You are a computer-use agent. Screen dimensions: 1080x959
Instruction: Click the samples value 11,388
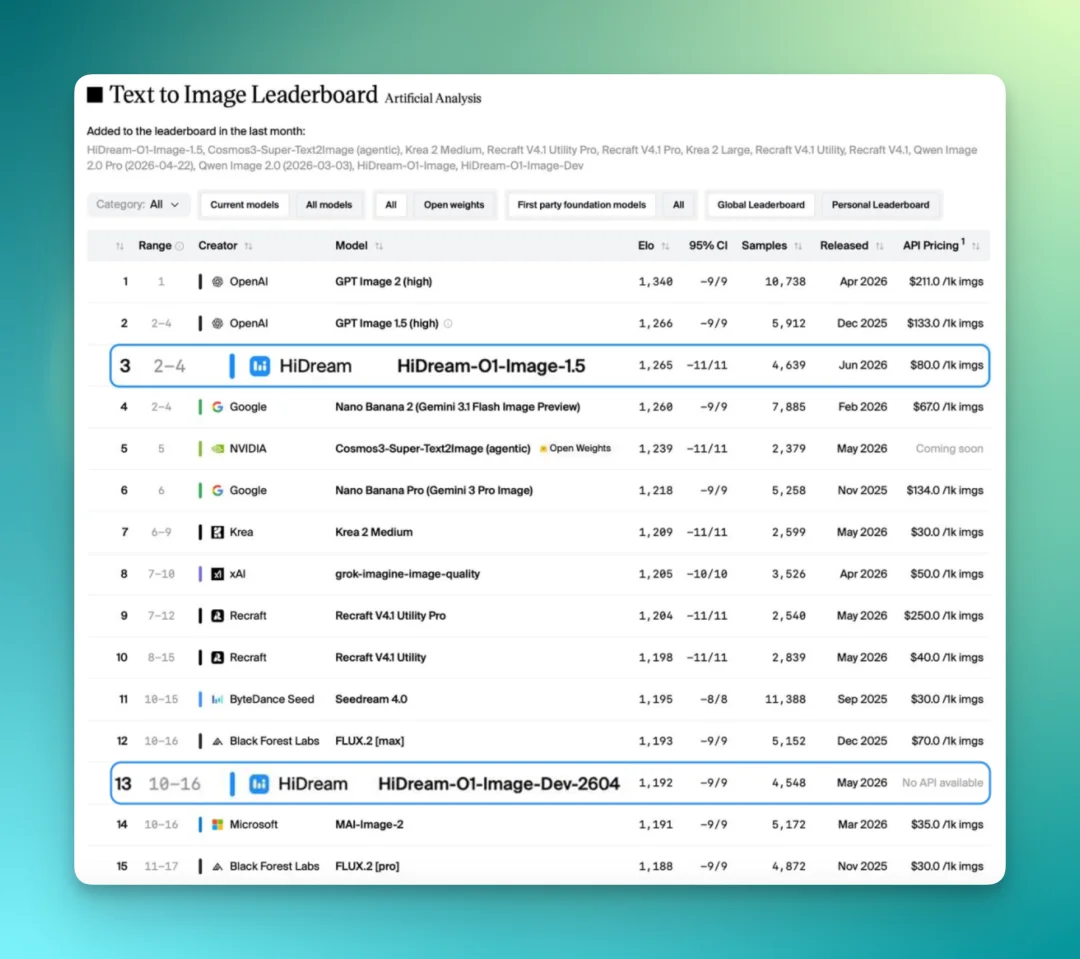click(x=785, y=699)
